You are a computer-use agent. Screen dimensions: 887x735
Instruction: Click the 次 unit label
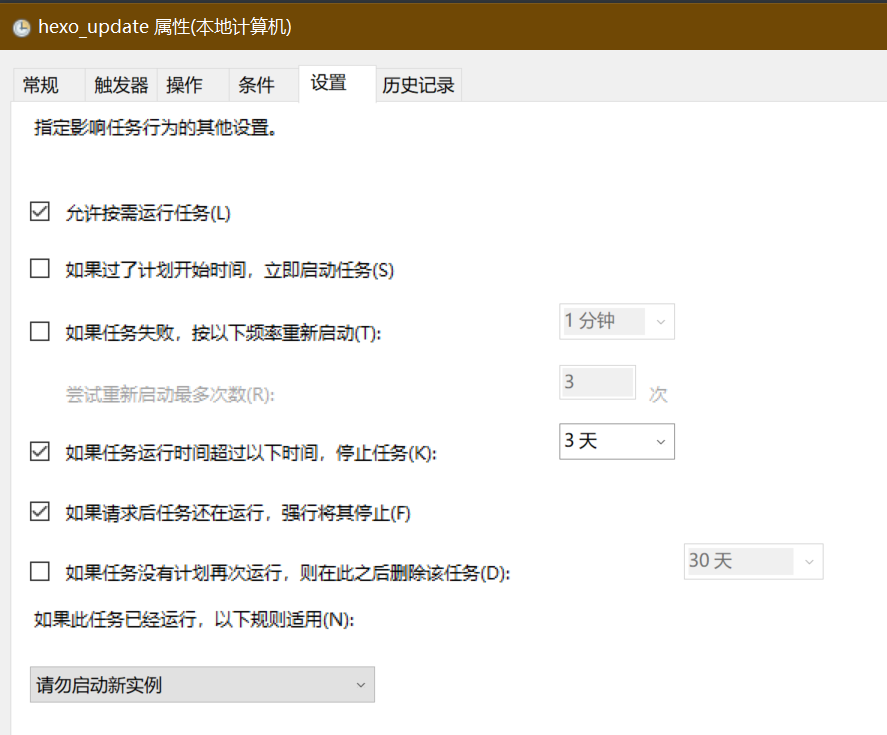click(x=658, y=394)
